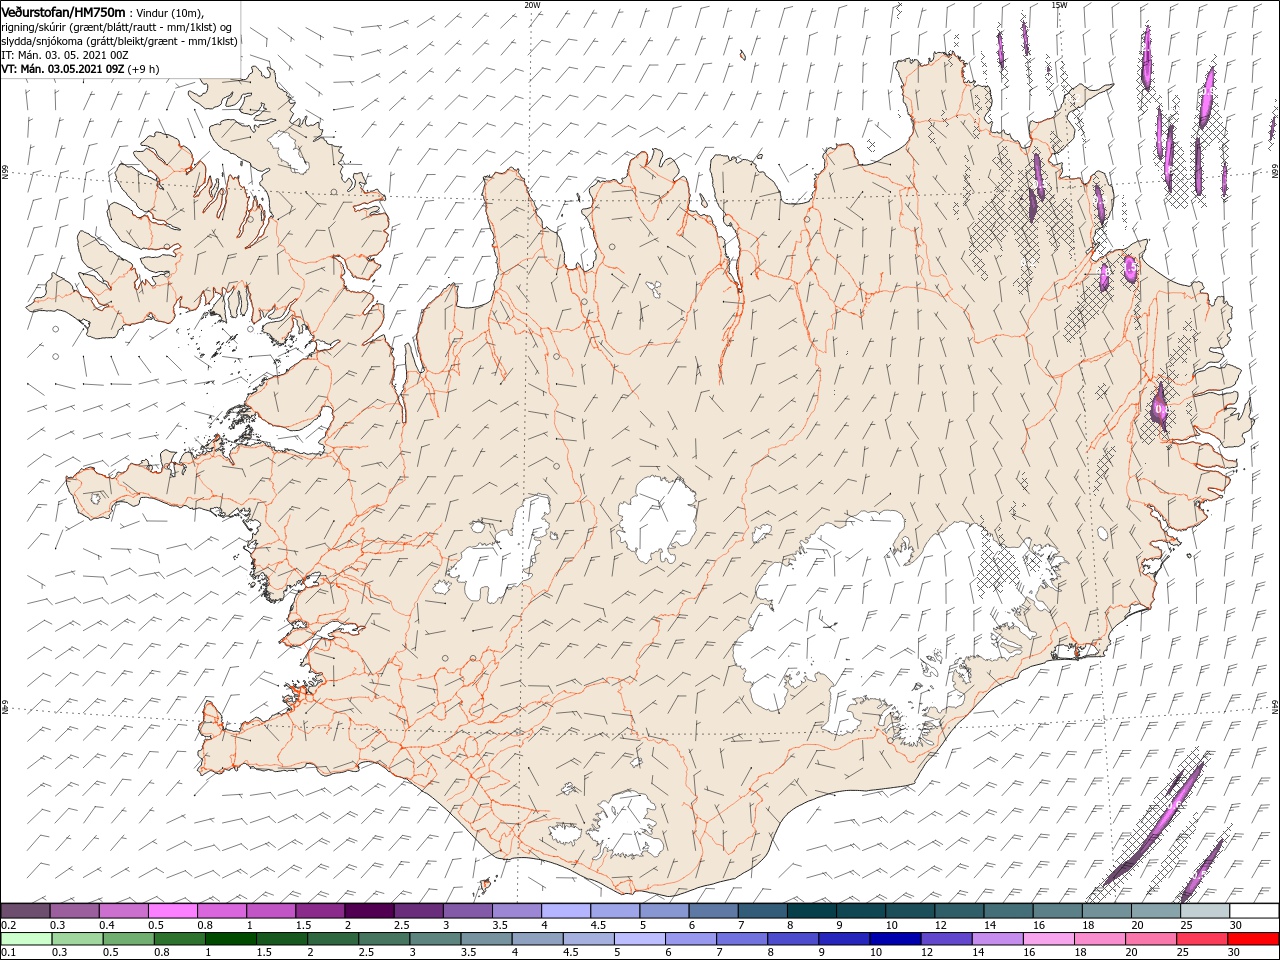Image resolution: width=1280 pixels, height=960 pixels.
Task: Click the bright red rain swatch labeled 30
Action: pyautogui.click(x=1252, y=938)
